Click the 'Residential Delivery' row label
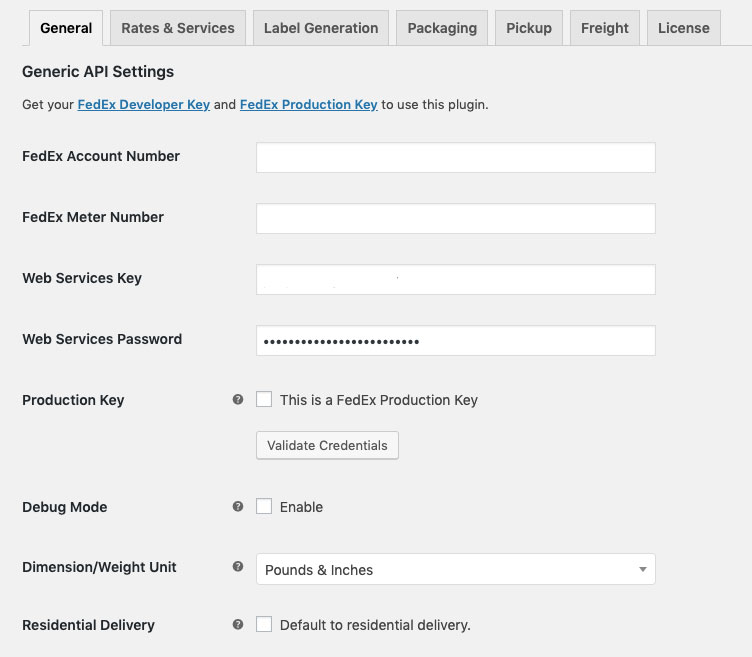 (x=88, y=625)
